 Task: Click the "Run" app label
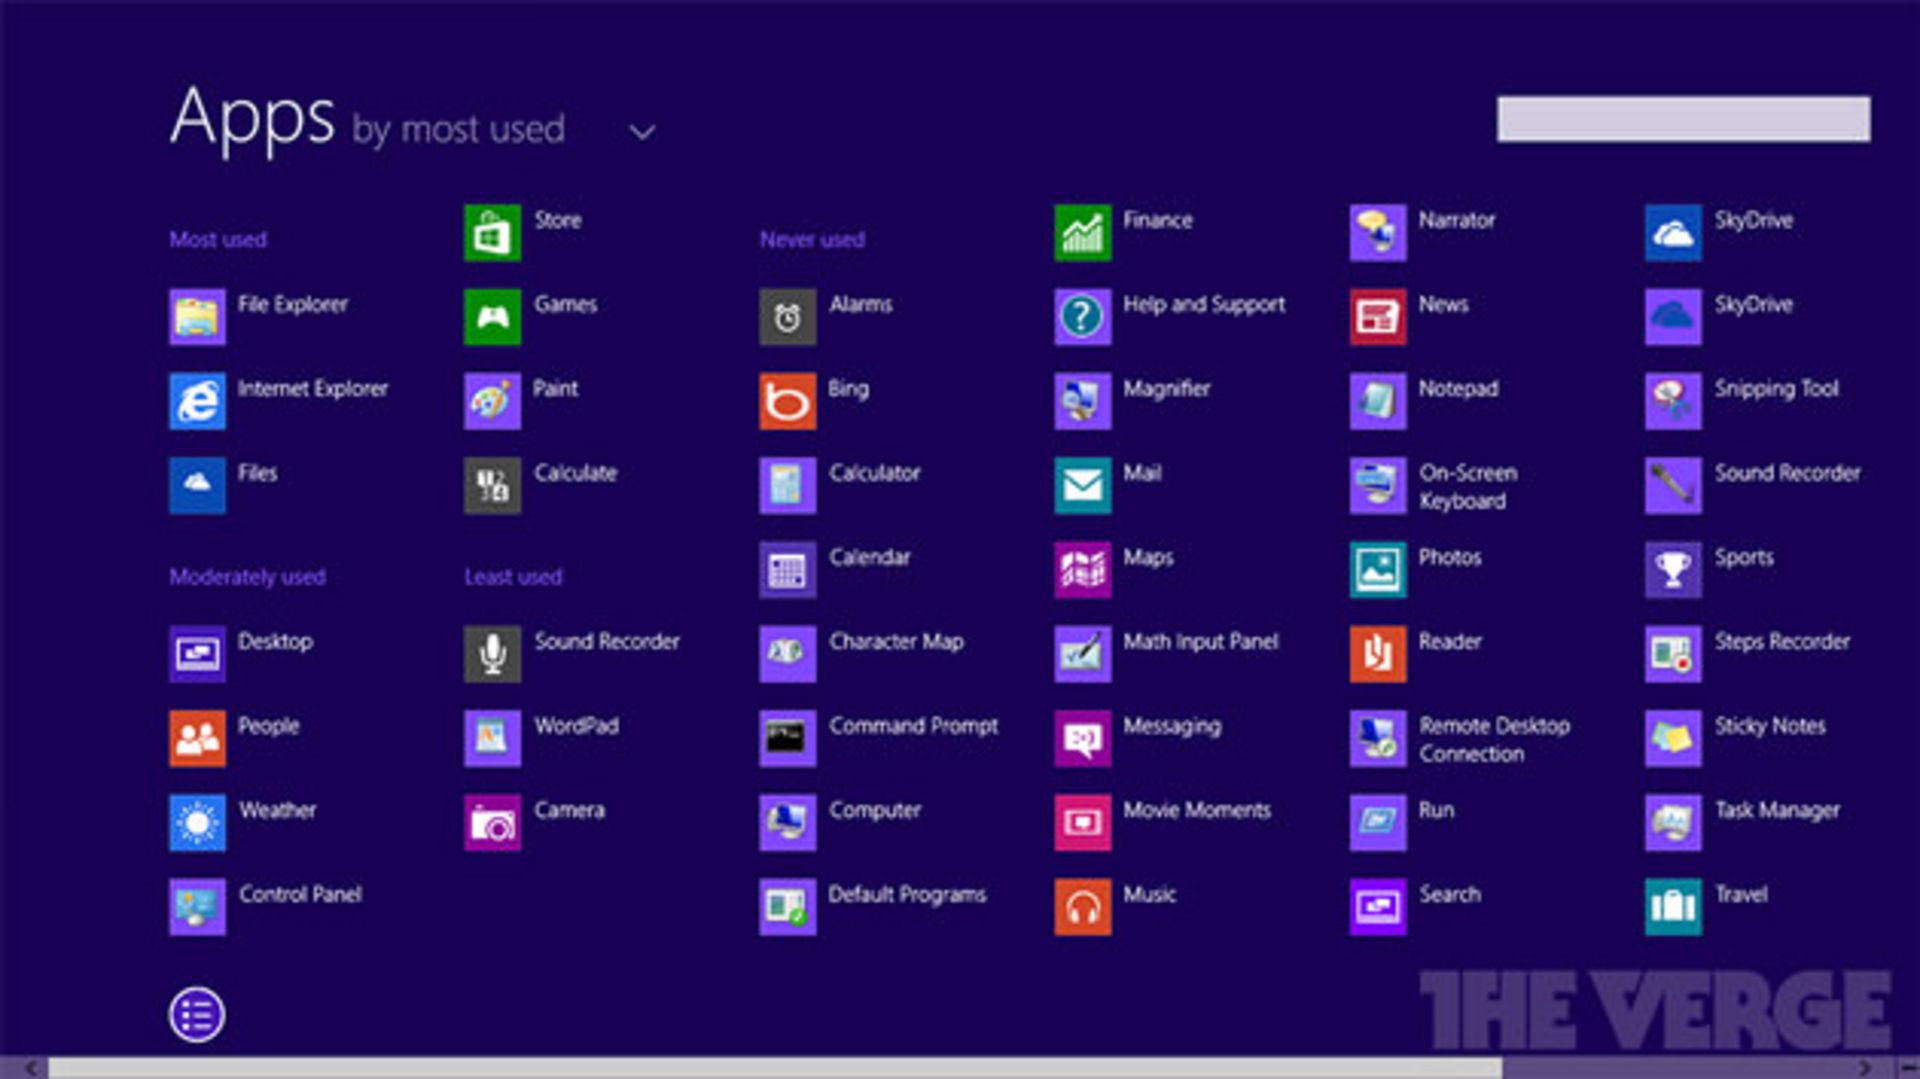pos(1436,810)
